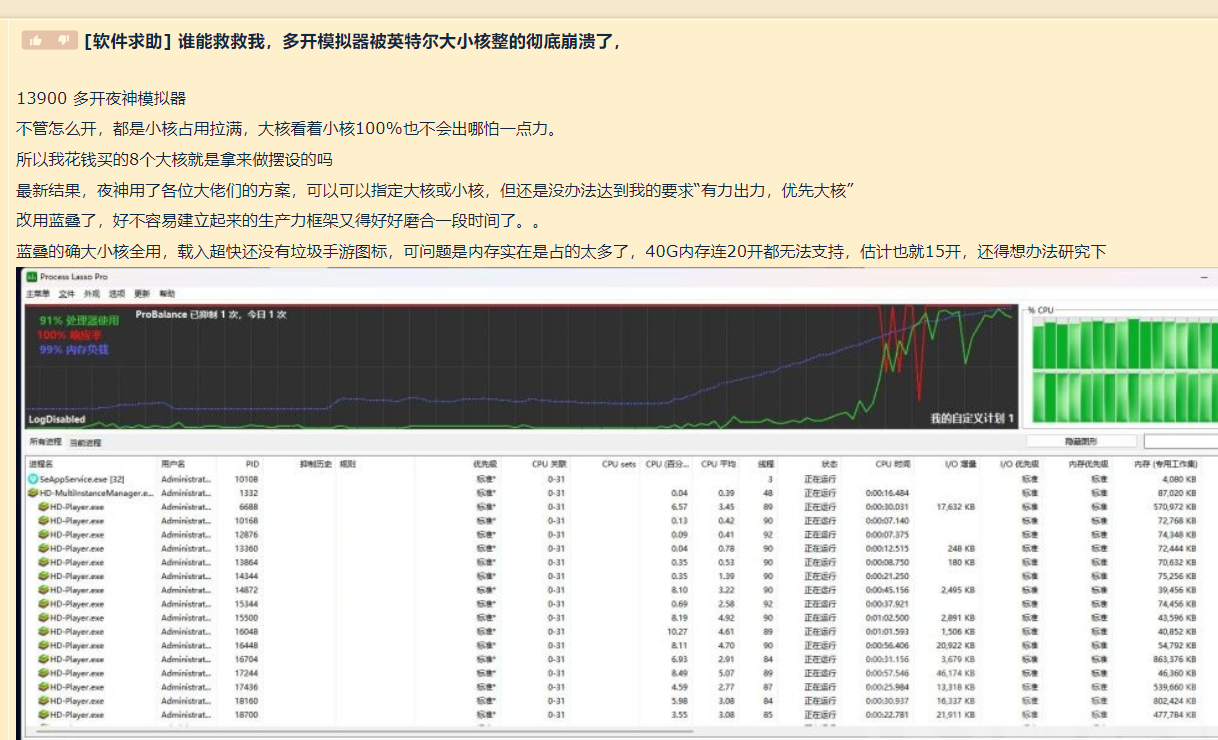Click the HD-Player.exe icon in PID 16704 row
The height and width of the screenshot is (740, 1218).
tap(44, 660)
